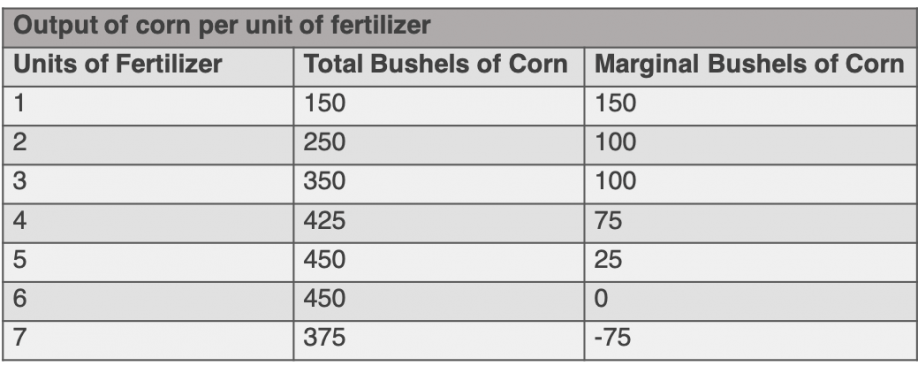Click the total bushels cell showing 350
Viewport: 918px width, 366px height.
pos(439,184)
